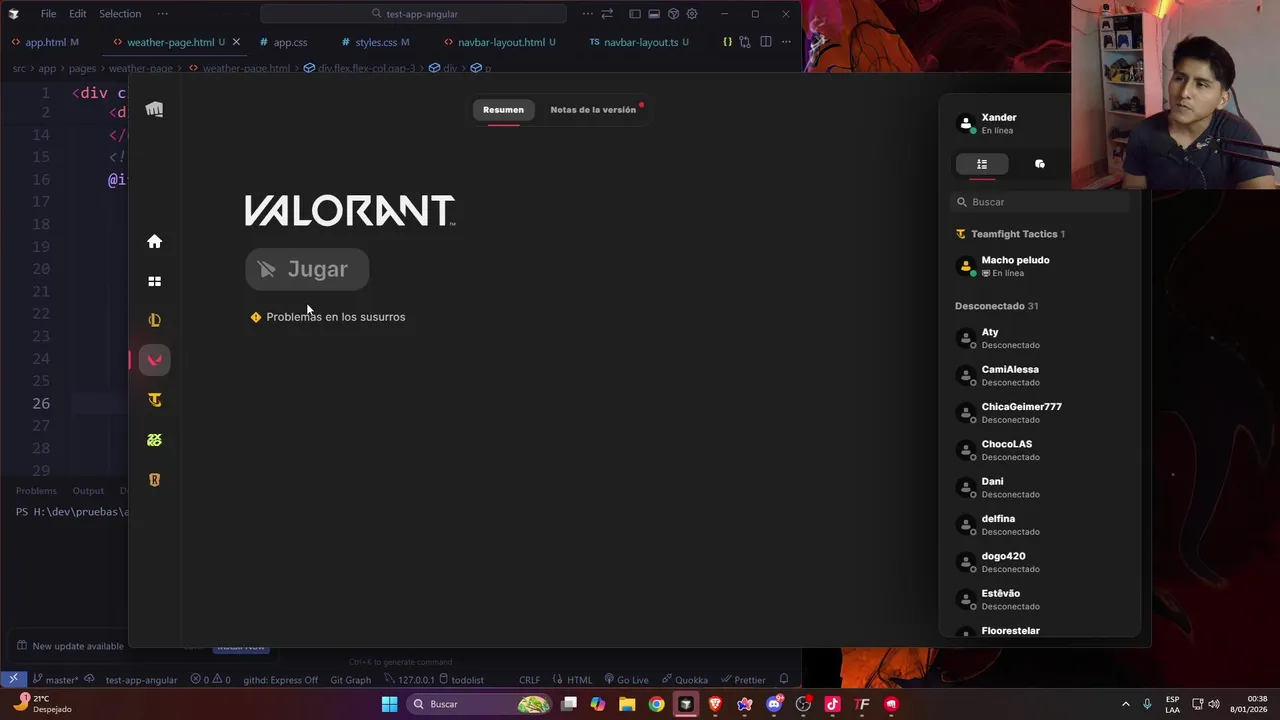The height and width of the screenshot is (720, 1280).
Task: Select friend delfina
Action: click(x=1040, y=525)
